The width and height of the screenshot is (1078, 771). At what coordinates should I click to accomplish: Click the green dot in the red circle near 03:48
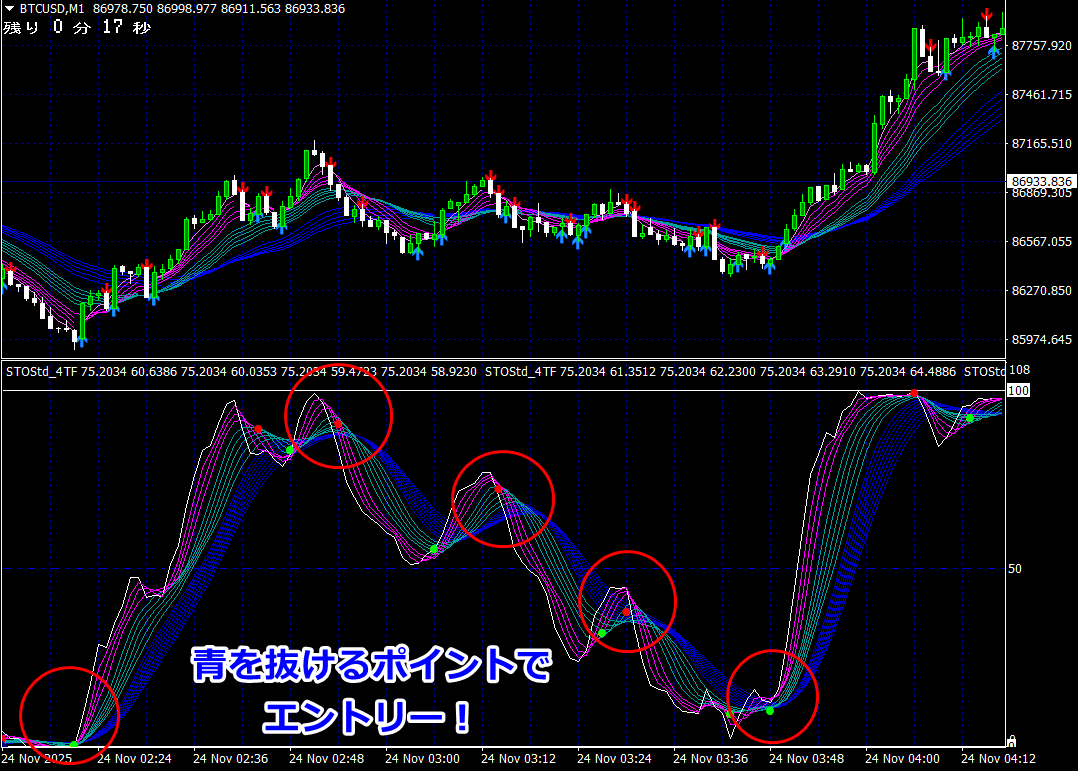coord(769,710)
